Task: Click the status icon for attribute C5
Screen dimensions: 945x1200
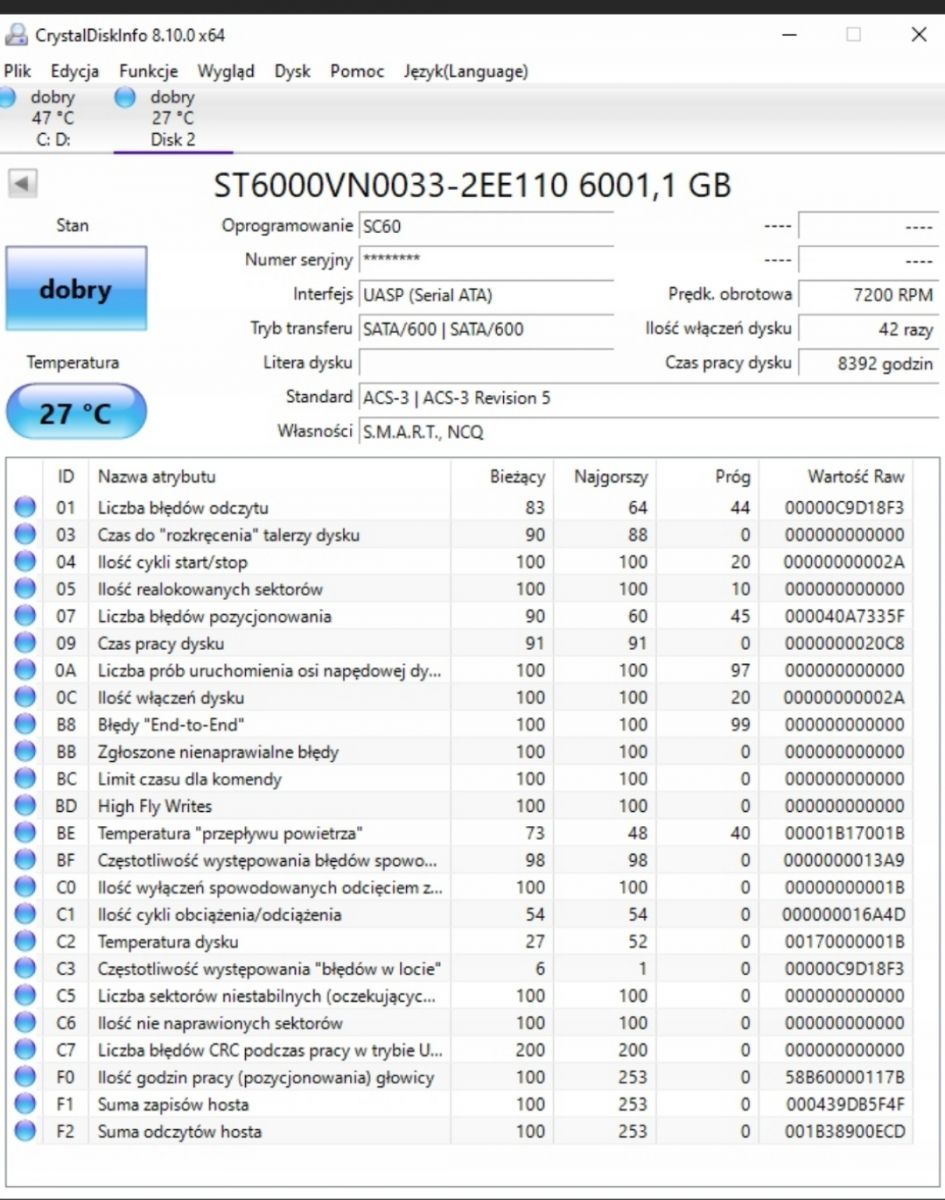Action: point(24,996)
